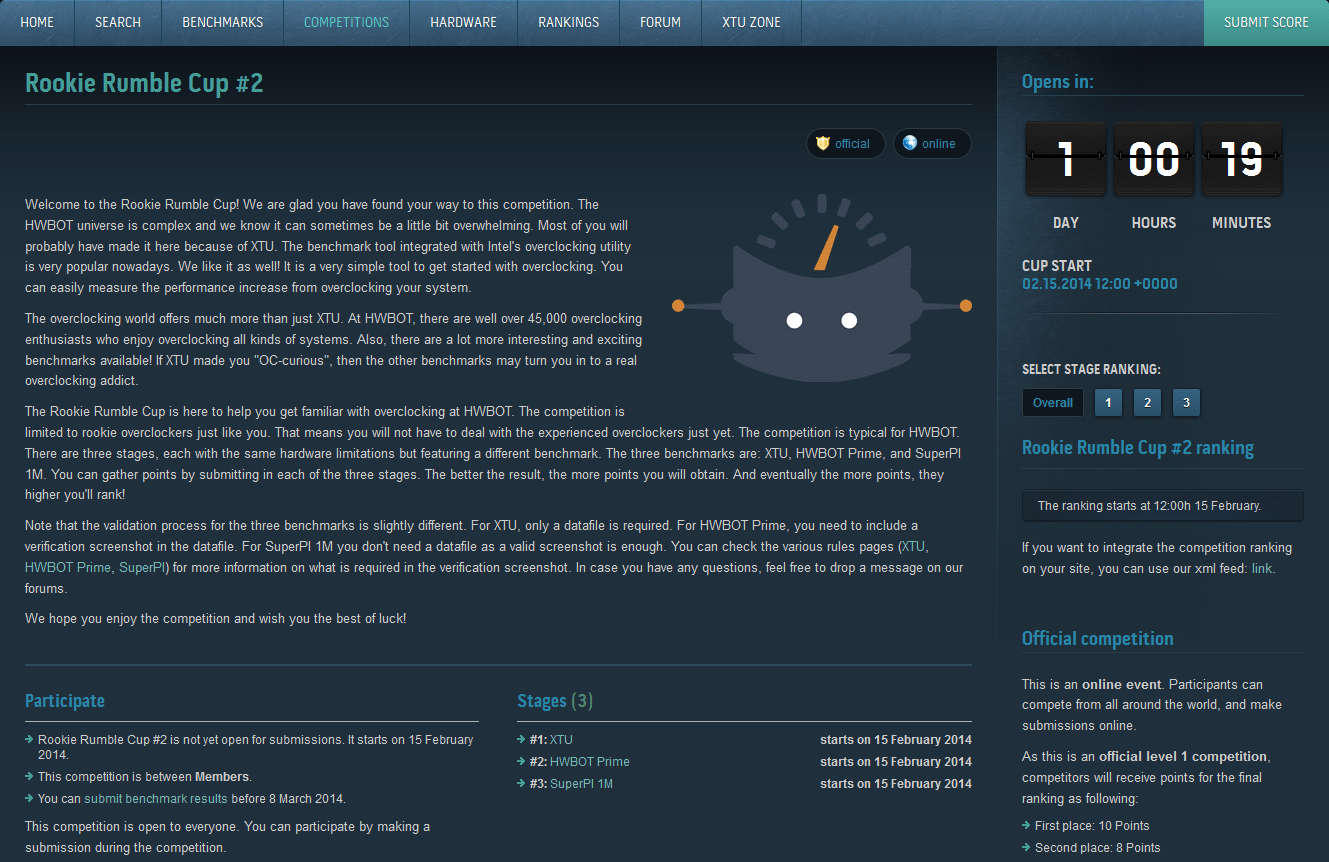Click the start date '02.15.2014 12:00 +0000'

pyautogui.click(x=1100, y=284)
